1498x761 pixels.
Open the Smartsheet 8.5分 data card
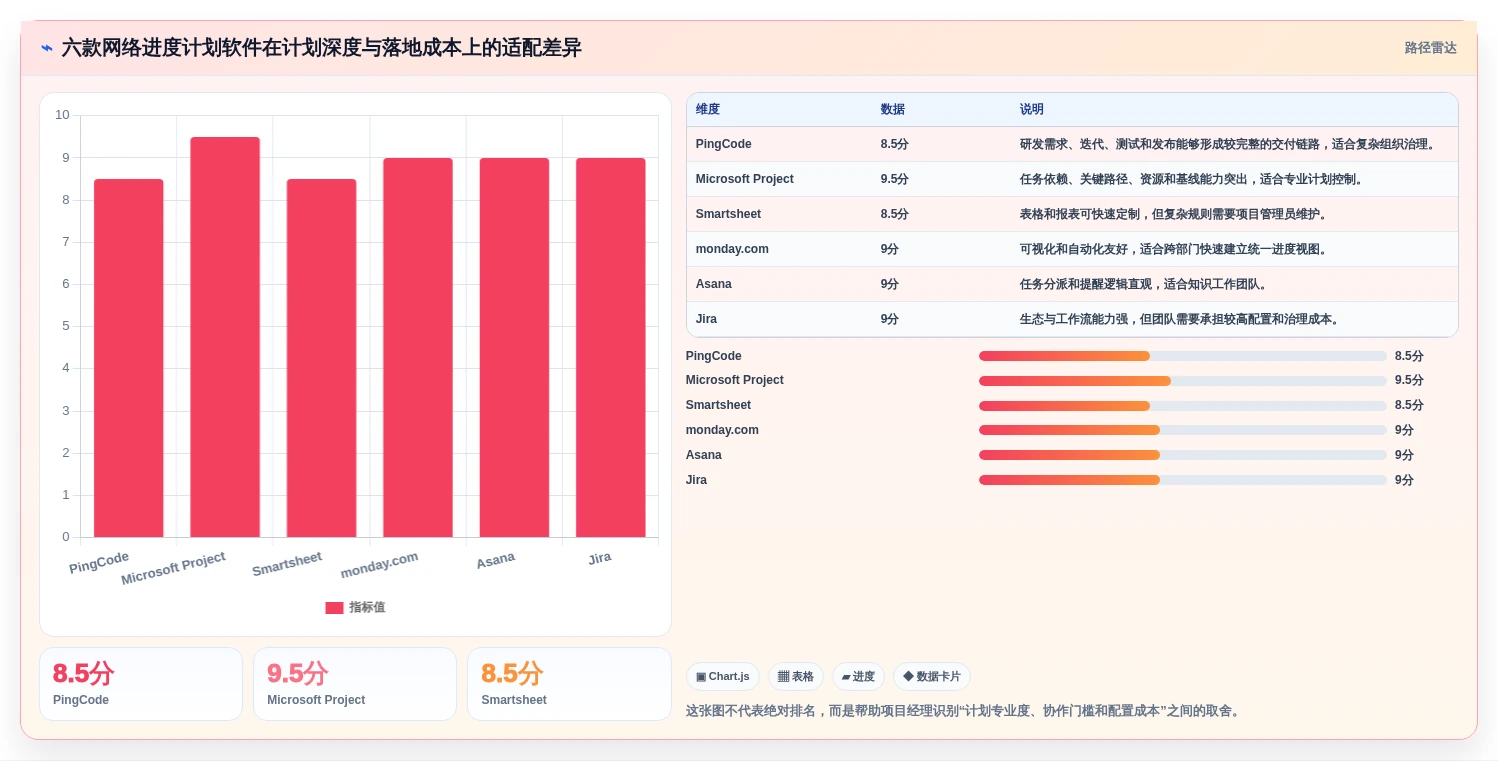[569, 684]
